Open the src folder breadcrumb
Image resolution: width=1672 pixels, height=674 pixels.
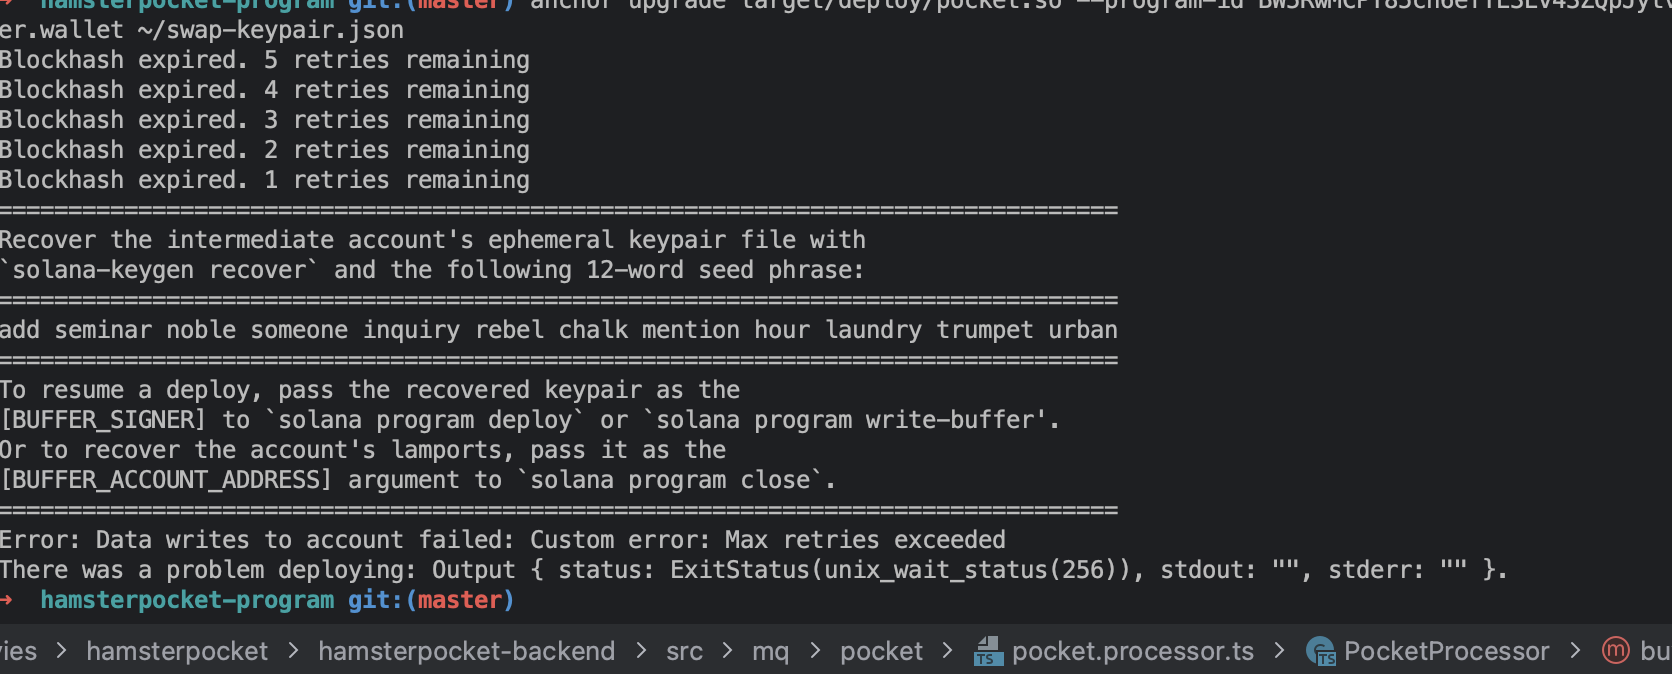point(684,651)
